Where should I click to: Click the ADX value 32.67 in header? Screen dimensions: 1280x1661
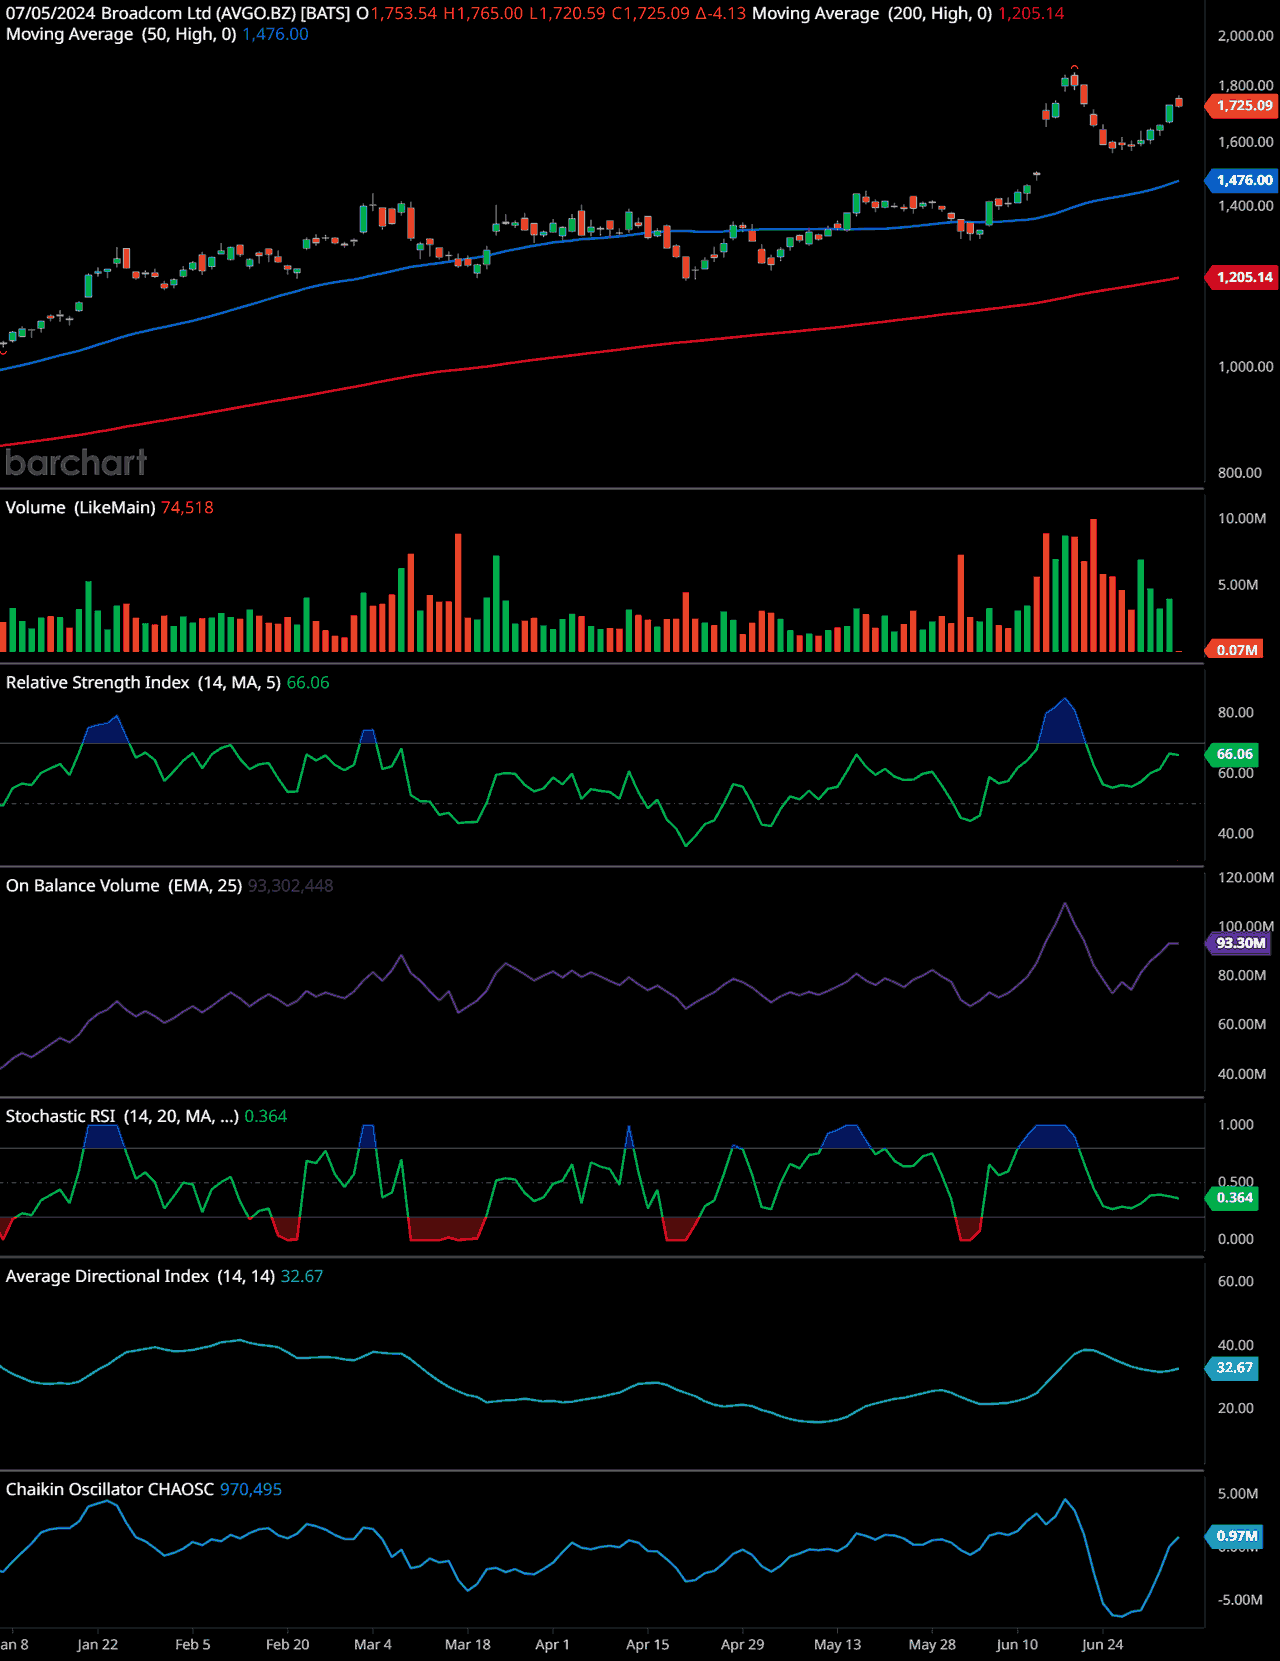[x=302, y=1276]
